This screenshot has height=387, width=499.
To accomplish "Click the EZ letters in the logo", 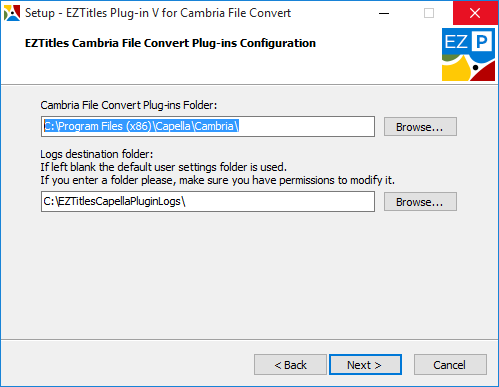I will pos(456,42).
